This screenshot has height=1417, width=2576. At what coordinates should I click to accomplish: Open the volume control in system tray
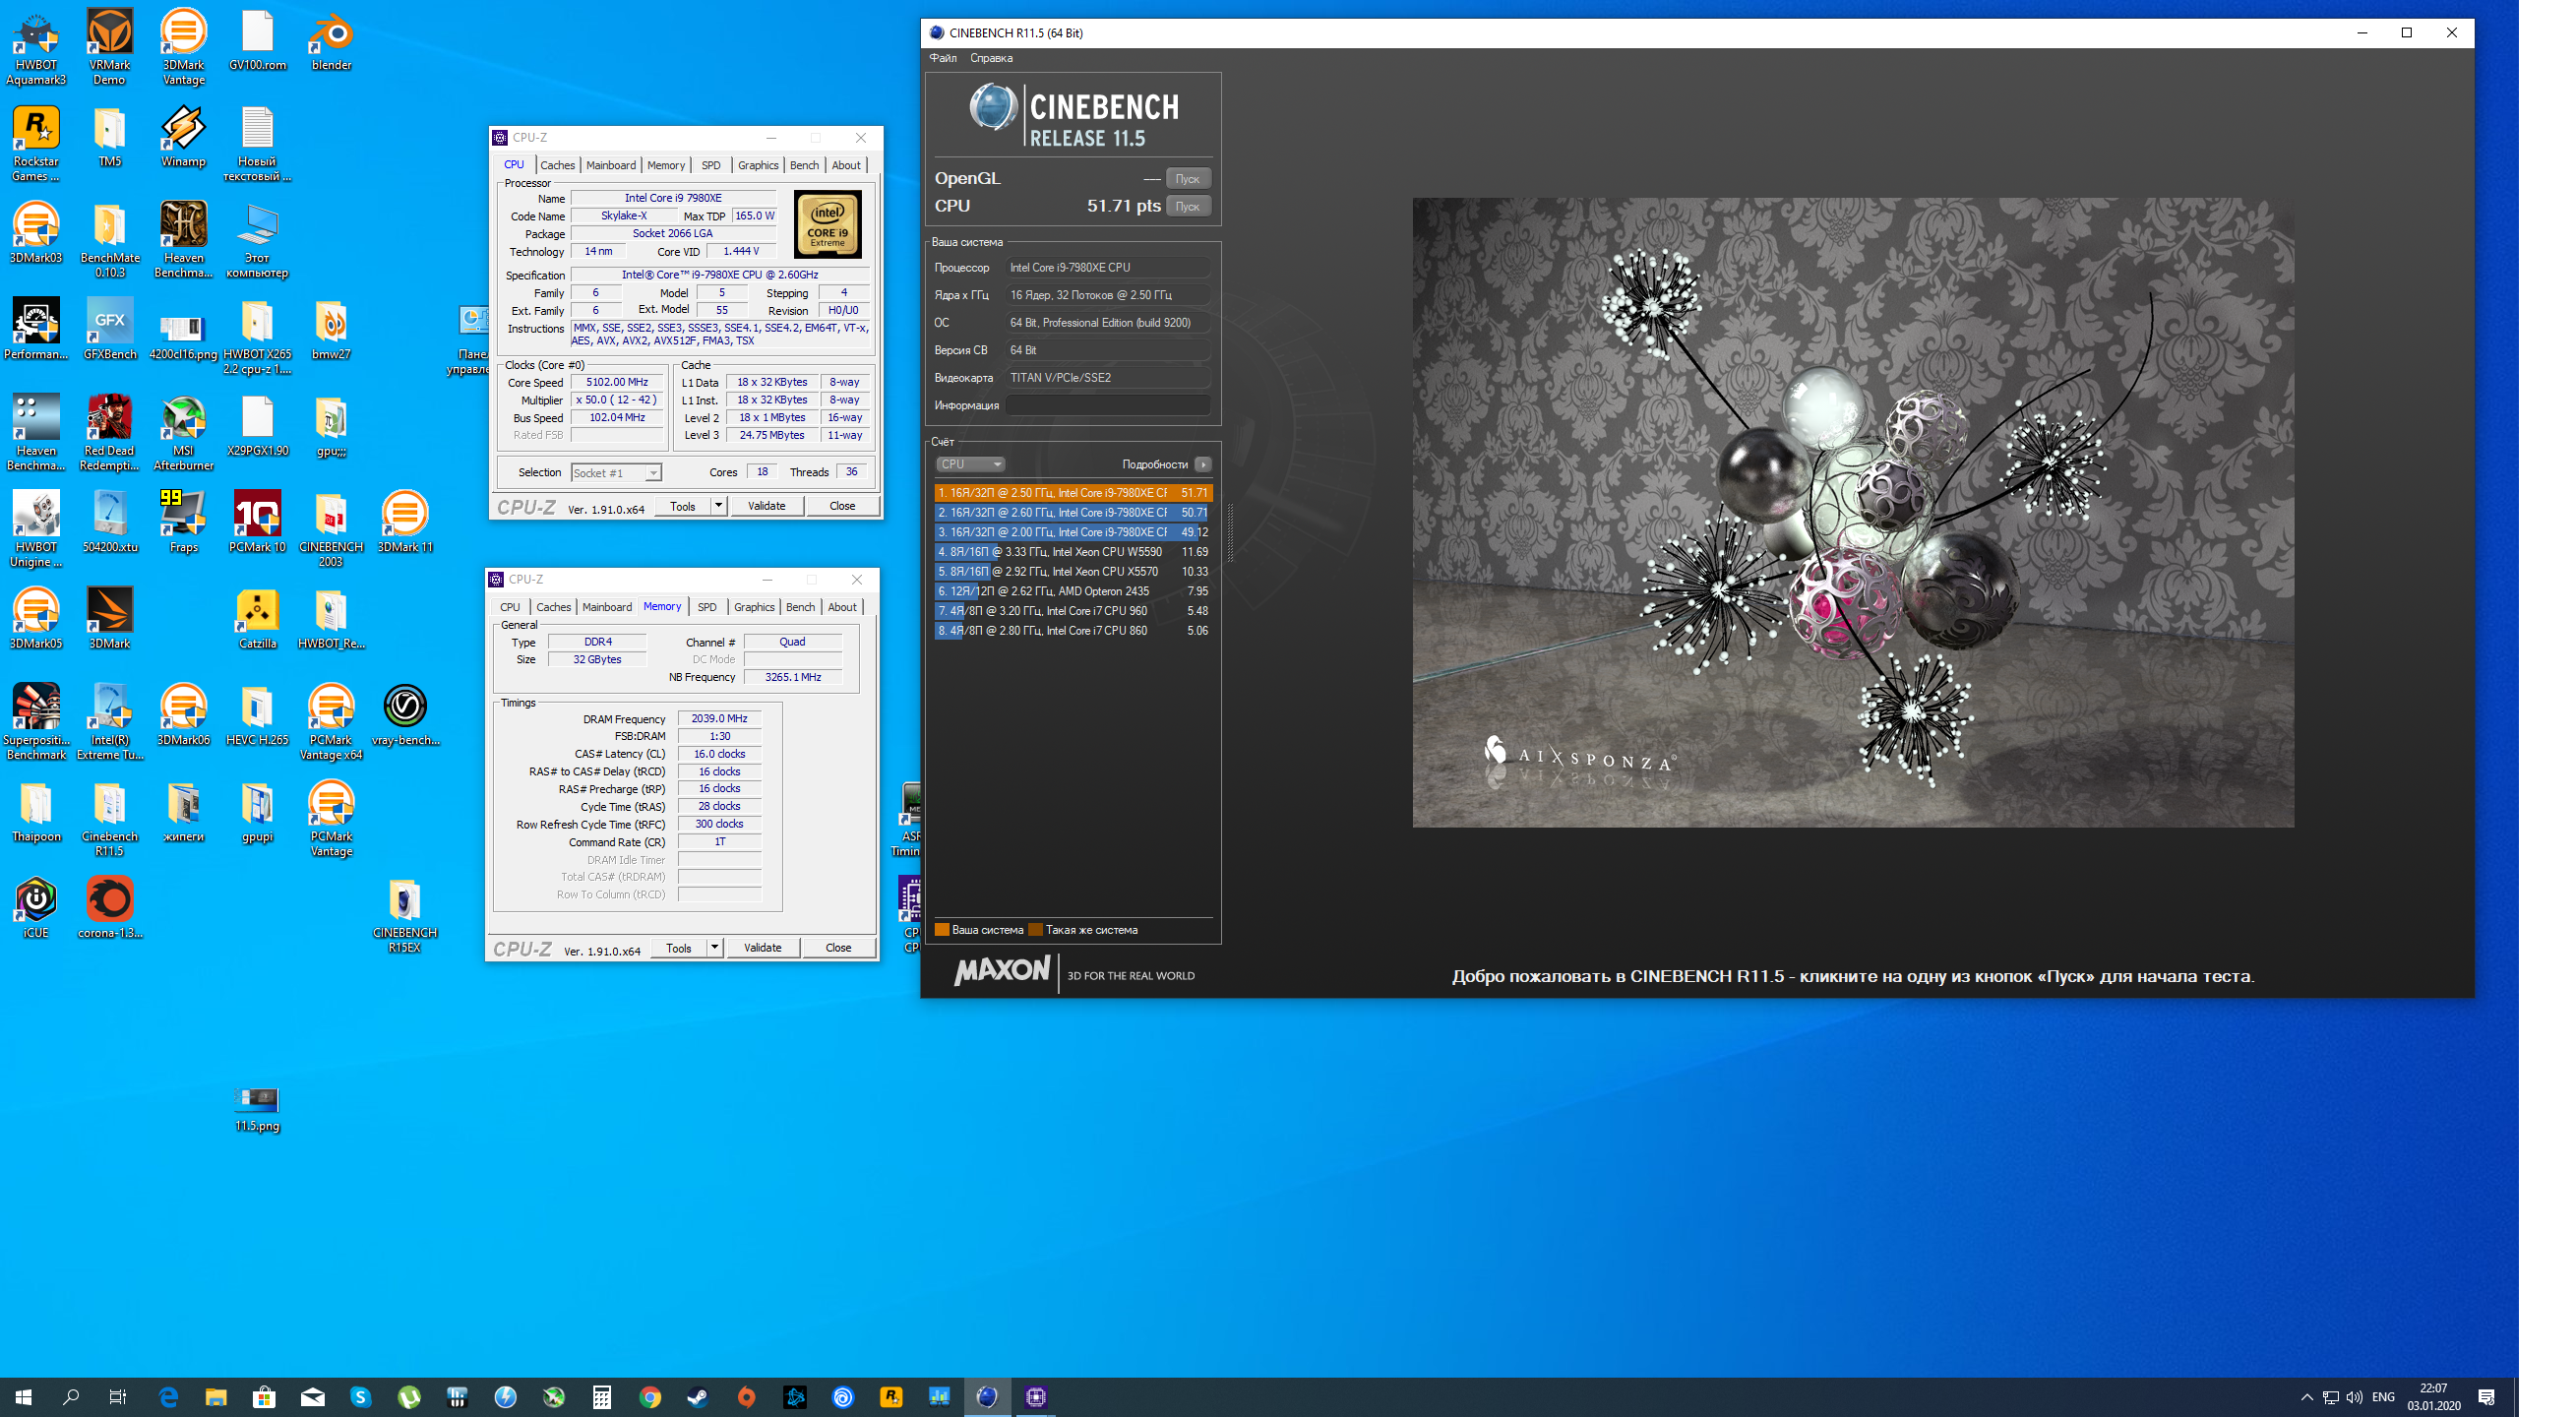click(x=2354, y=1397)
